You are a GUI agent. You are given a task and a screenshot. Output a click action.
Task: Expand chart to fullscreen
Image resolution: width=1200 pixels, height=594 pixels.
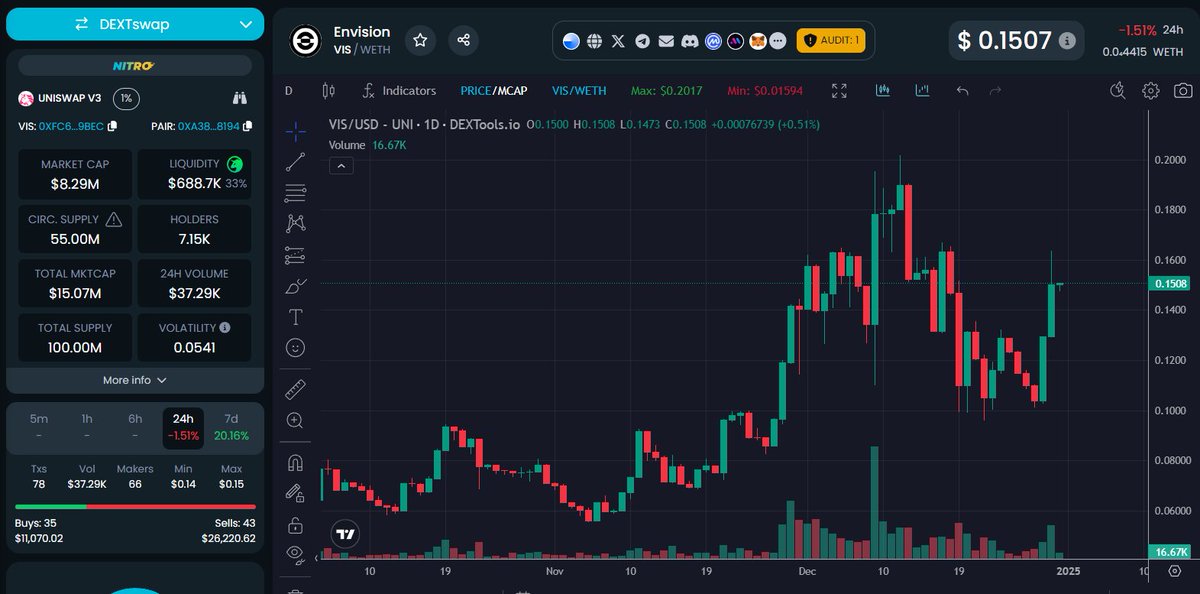[x=839, y=91]
